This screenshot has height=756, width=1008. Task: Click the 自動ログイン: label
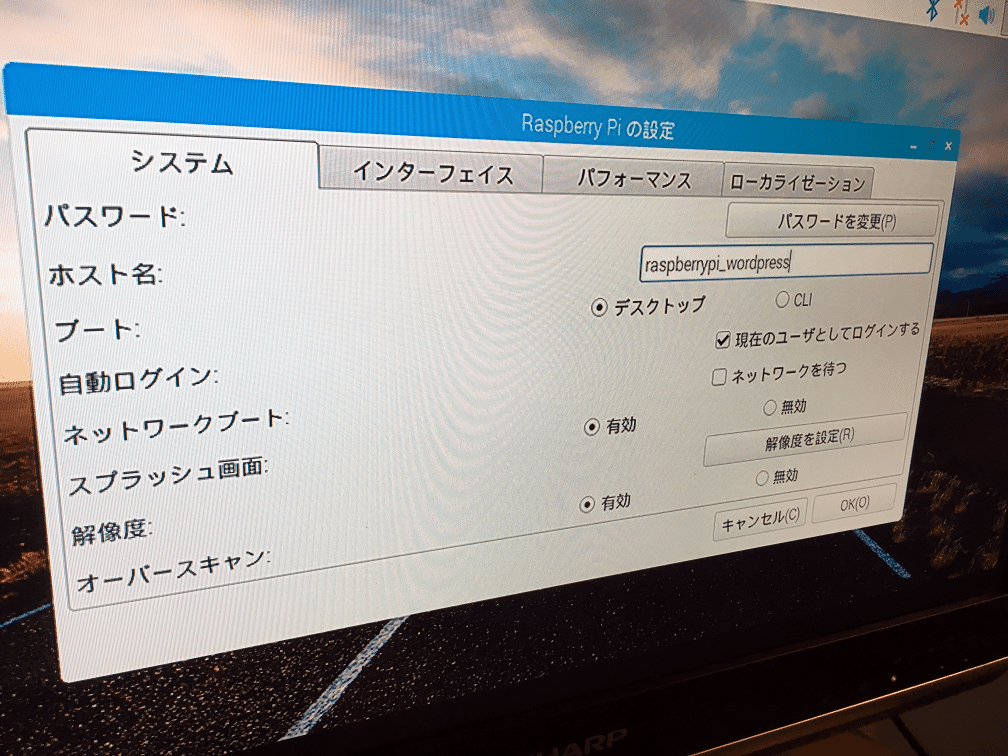[138, 380]
